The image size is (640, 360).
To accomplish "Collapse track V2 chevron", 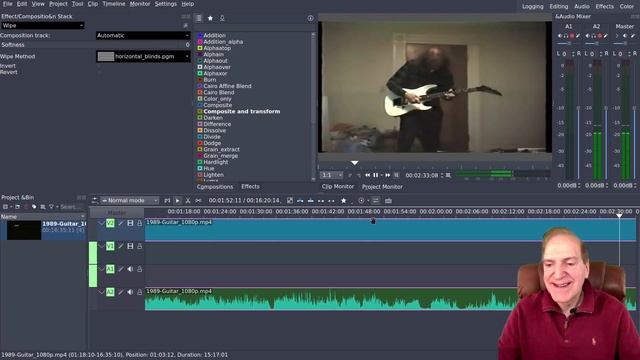I will pos(101,223).
